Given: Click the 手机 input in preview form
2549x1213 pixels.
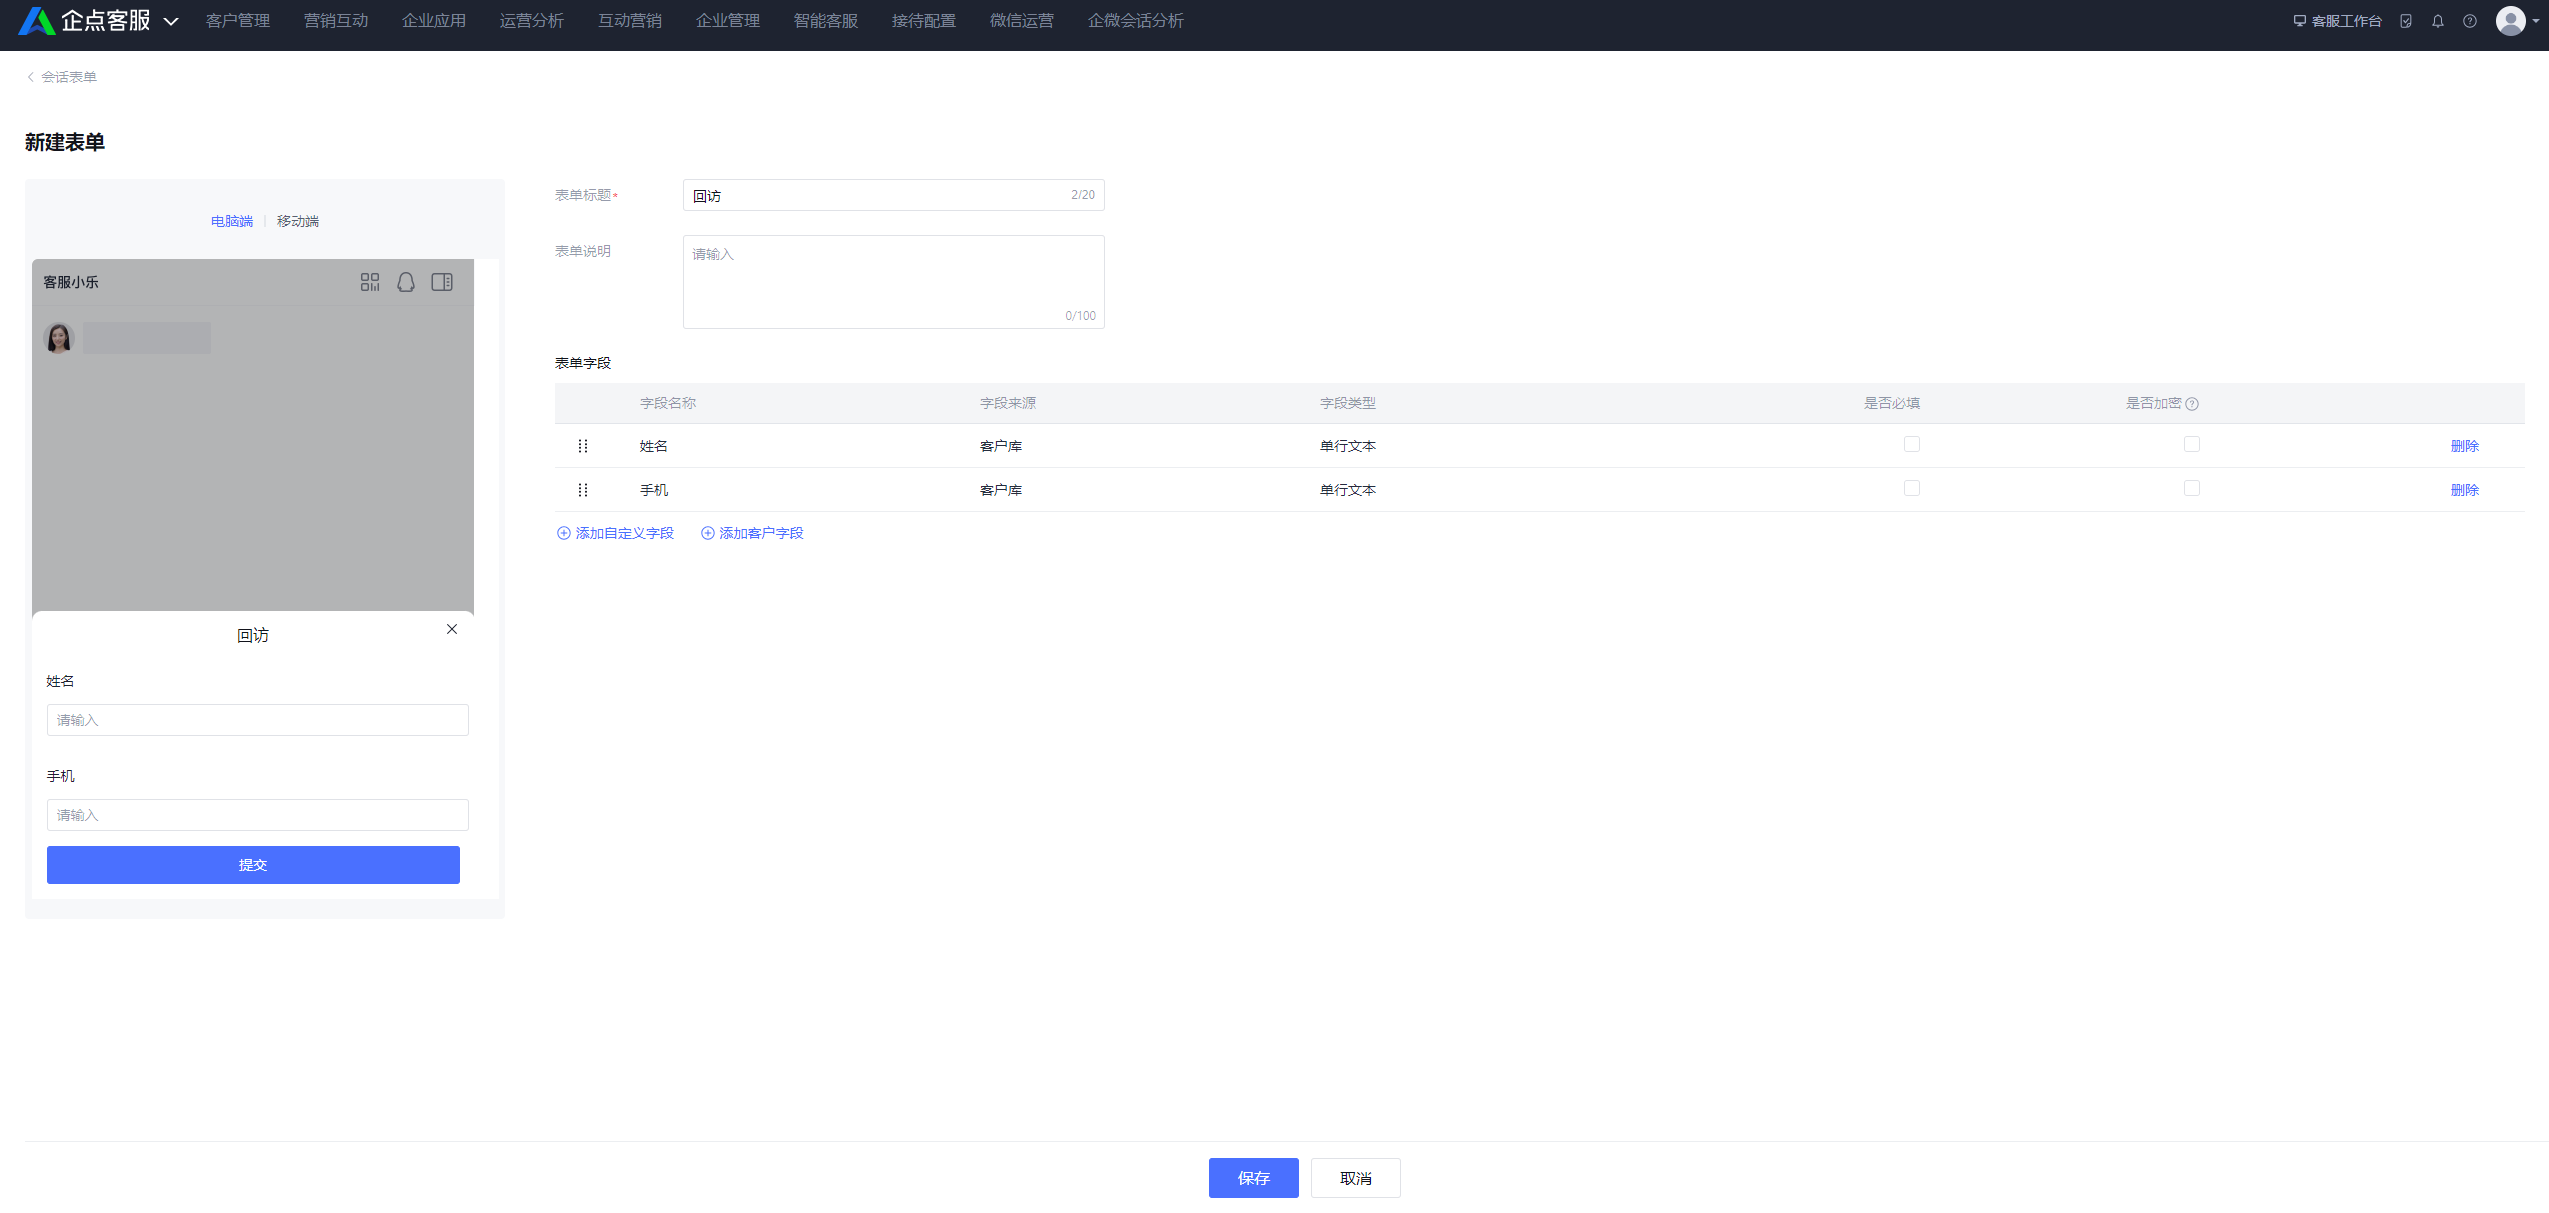Looking at the screenshot, I should 258,815.
